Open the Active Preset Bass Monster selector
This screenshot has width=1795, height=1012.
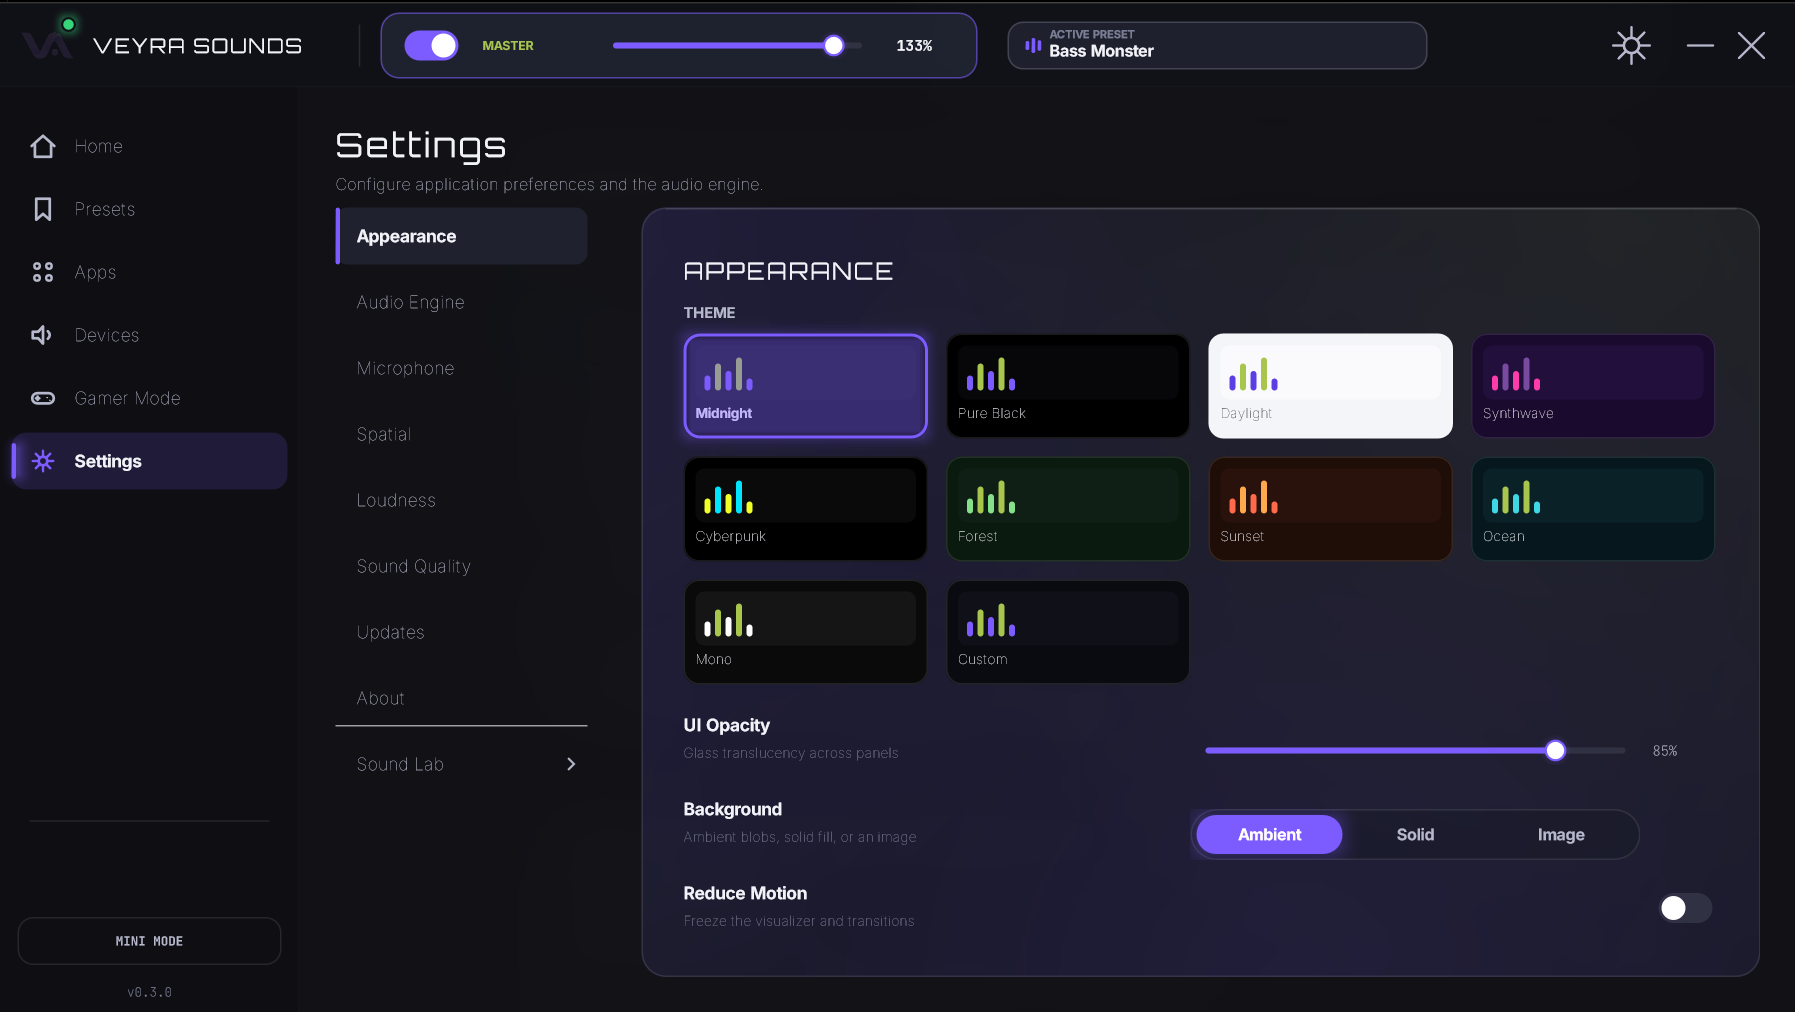click(x=1217, y=46)
